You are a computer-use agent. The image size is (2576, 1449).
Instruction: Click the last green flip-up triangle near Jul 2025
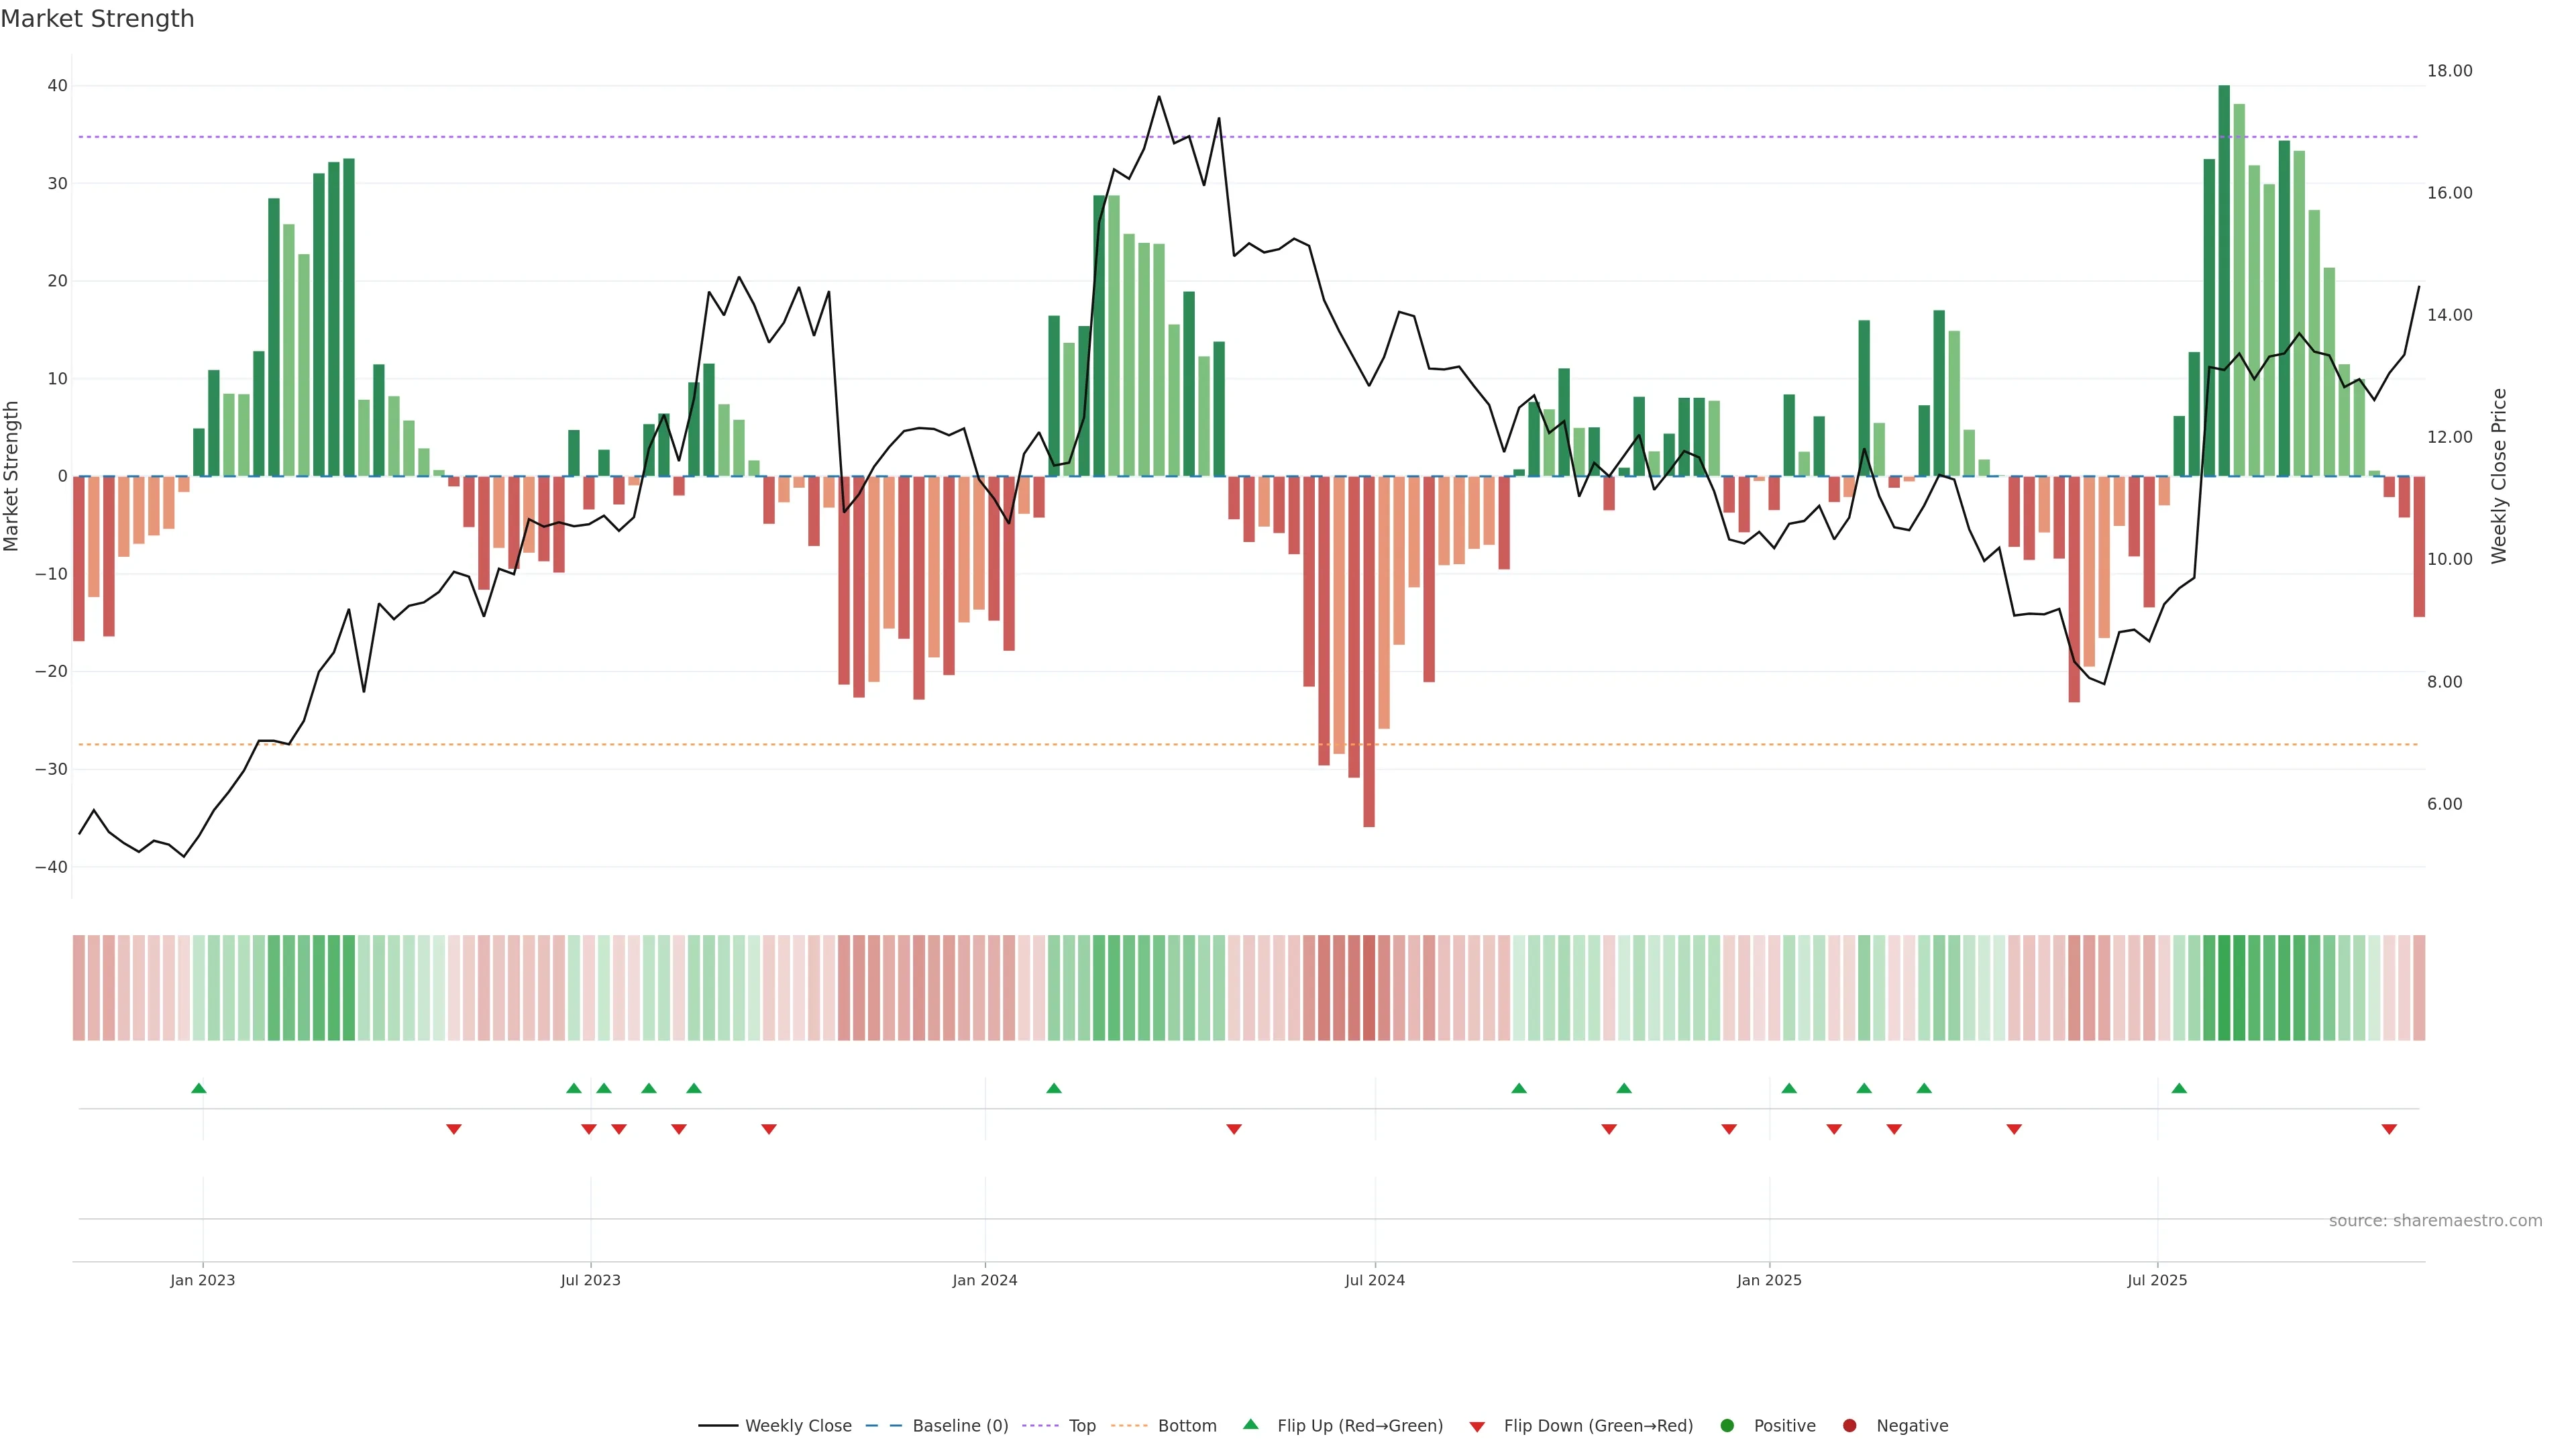click(2179, 1088)
